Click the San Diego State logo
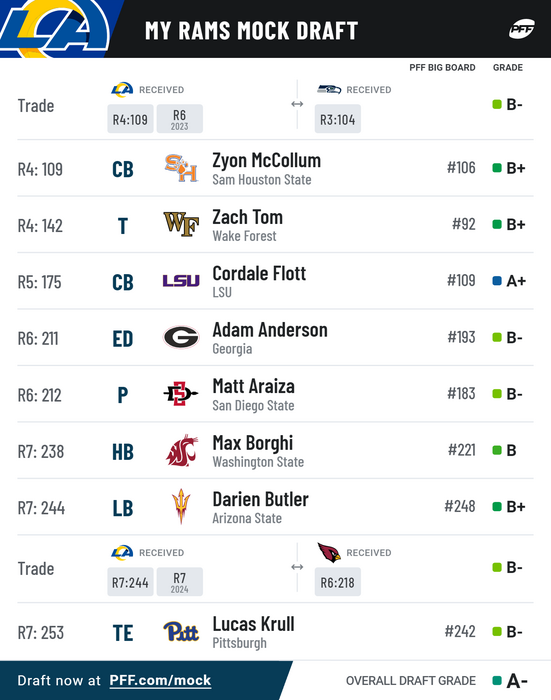This screenshot has width=551, height=700. [180, 393]
